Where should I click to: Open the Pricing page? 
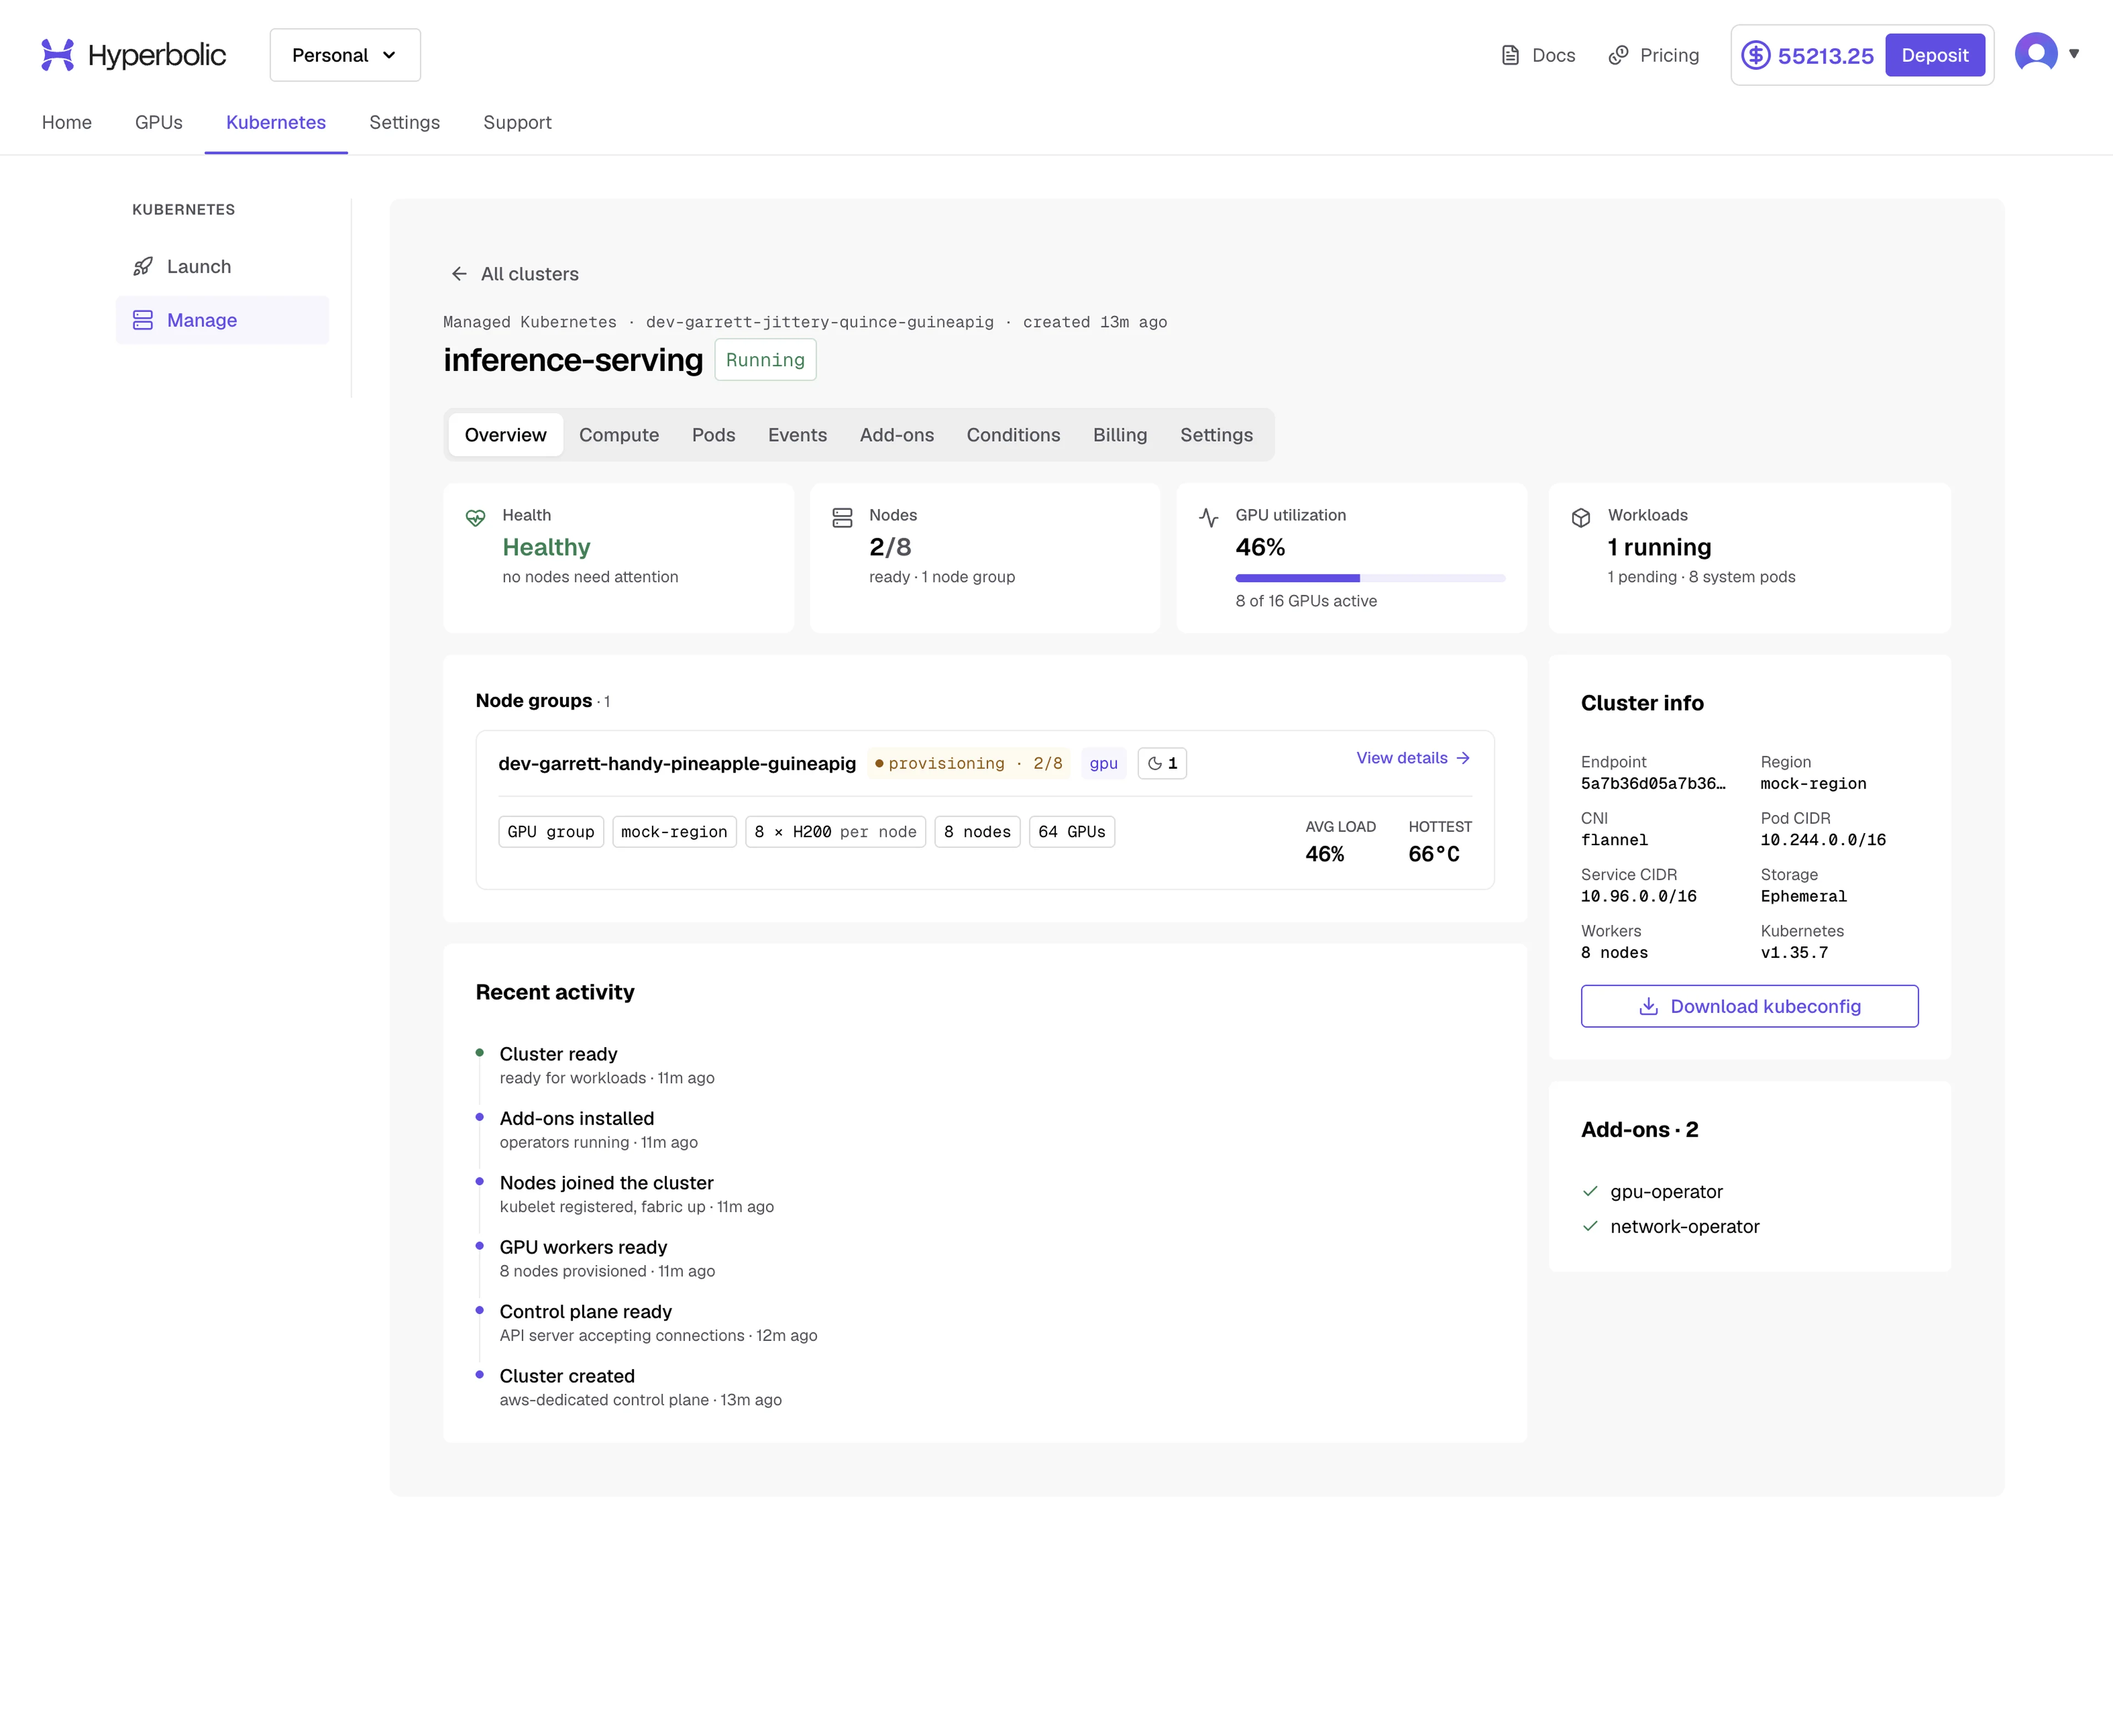pos(1653,55)
